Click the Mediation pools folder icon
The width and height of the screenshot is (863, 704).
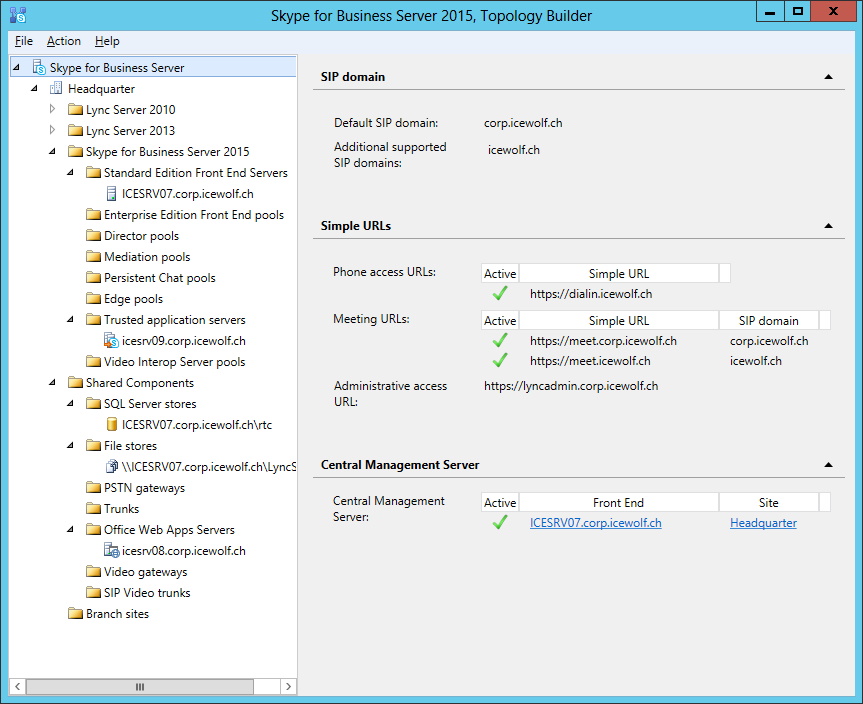94,257
